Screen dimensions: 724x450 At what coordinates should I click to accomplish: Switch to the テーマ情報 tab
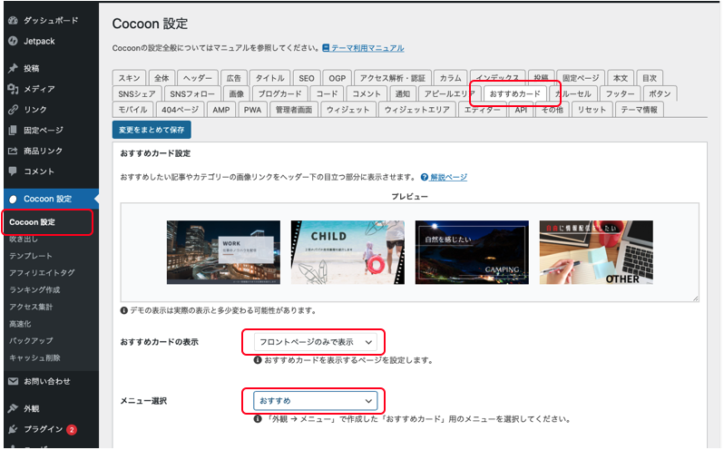point(639,109)
